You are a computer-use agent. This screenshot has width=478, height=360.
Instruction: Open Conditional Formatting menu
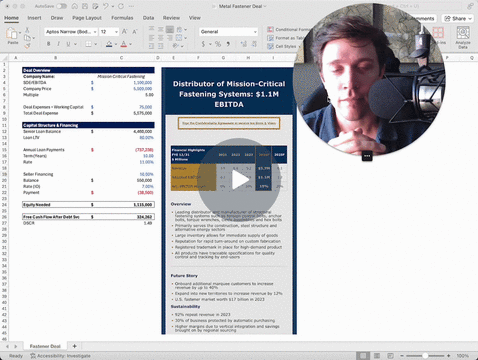[x=289, y=29]
